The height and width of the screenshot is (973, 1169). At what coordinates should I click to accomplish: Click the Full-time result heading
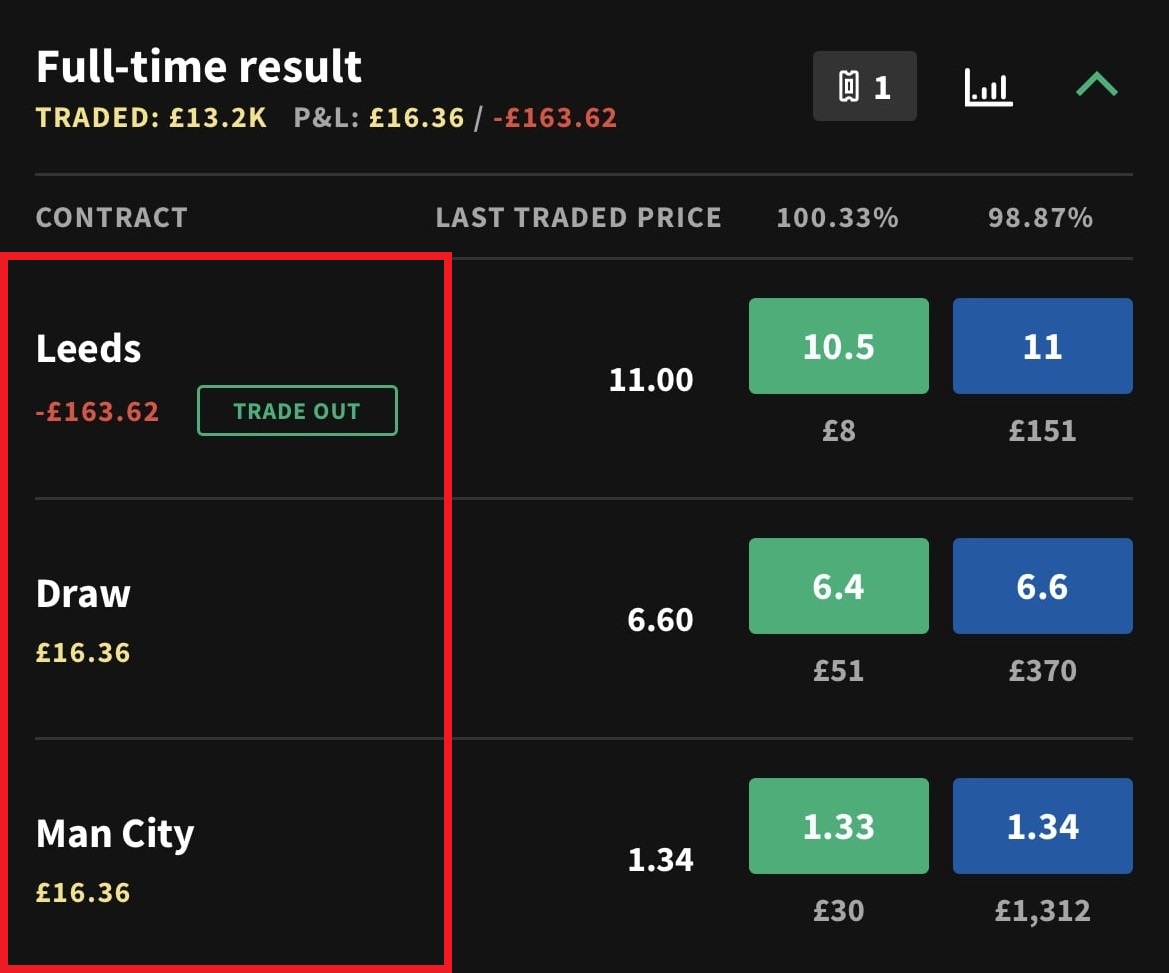click(x=199, y=67)
